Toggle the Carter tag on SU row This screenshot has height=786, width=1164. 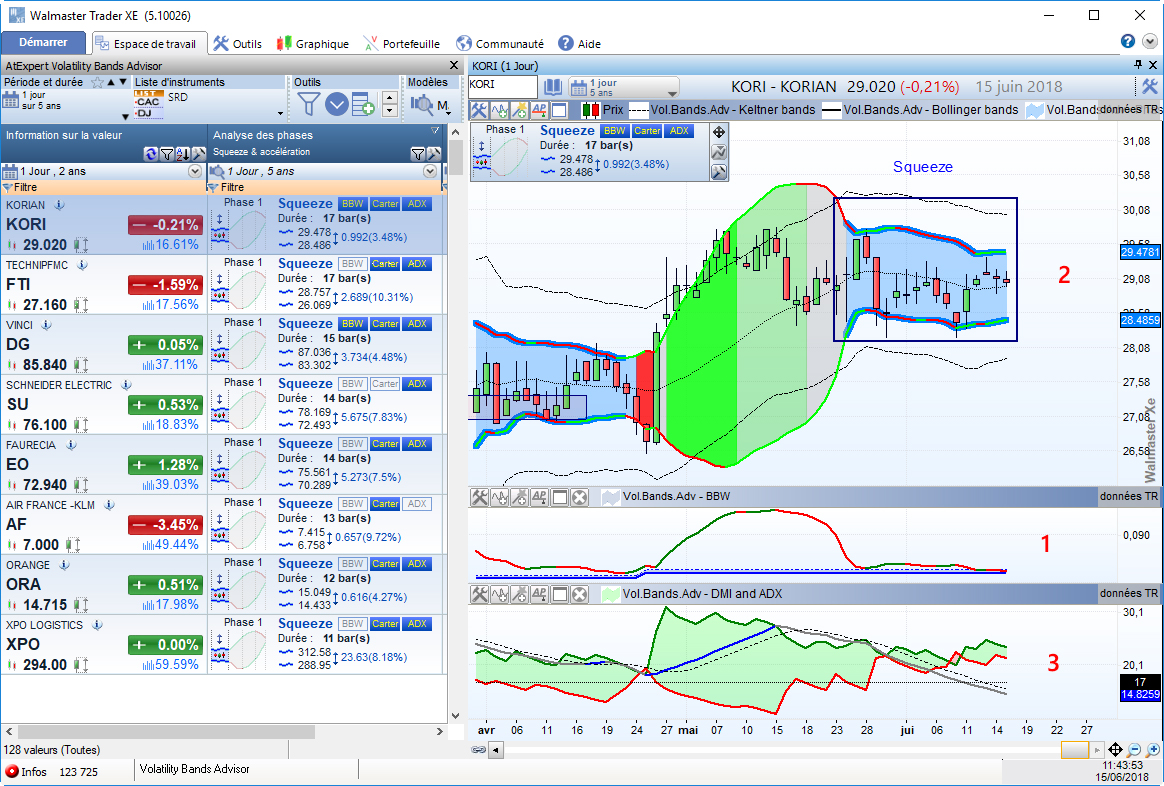[385, 384]
